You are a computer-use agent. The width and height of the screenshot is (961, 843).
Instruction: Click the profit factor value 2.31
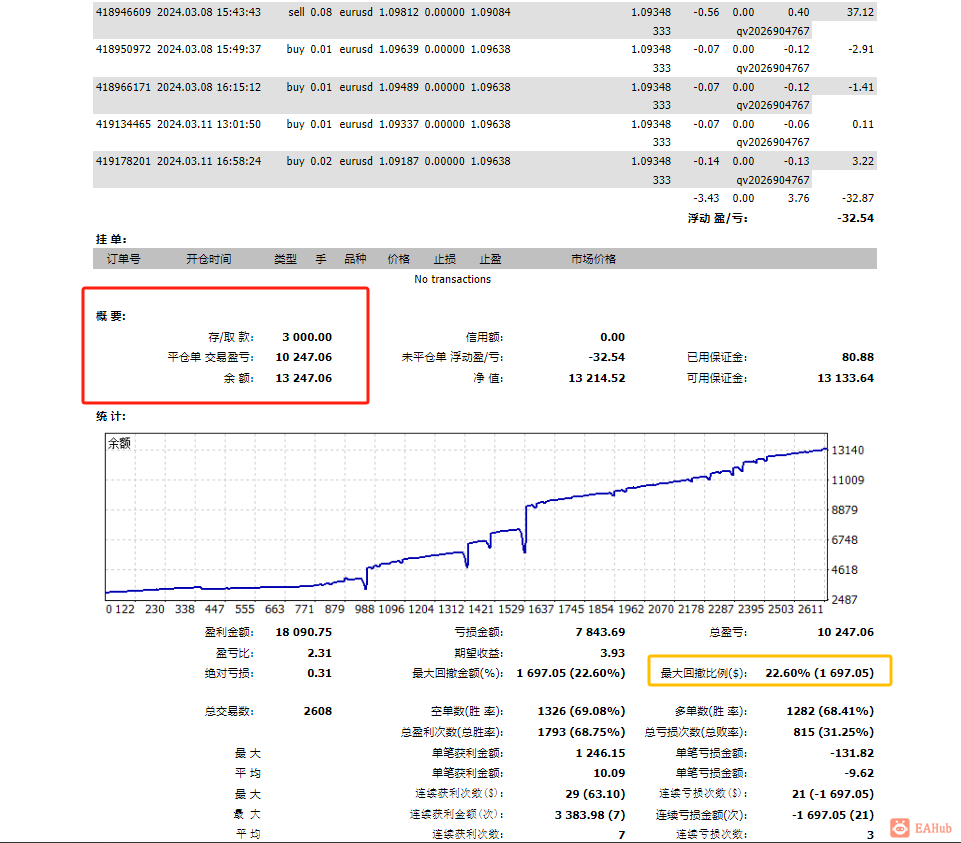click(319, 653)
